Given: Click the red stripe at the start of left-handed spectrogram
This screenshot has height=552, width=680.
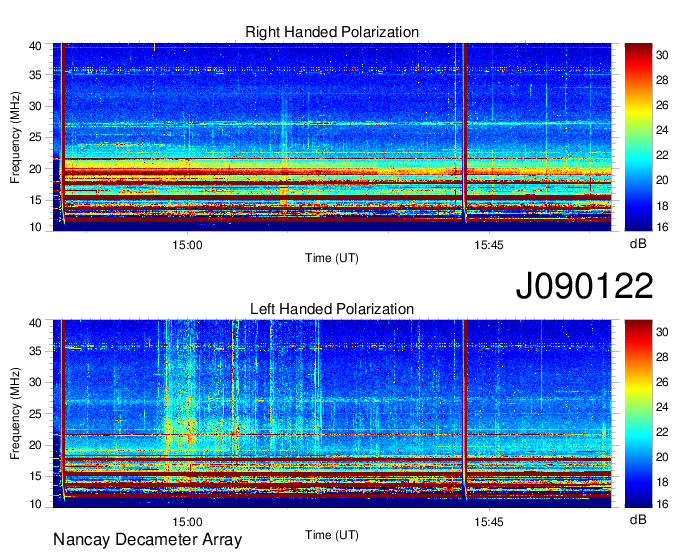Looking at the screenshot, I should pyautogui.click(x=62, y=408).
